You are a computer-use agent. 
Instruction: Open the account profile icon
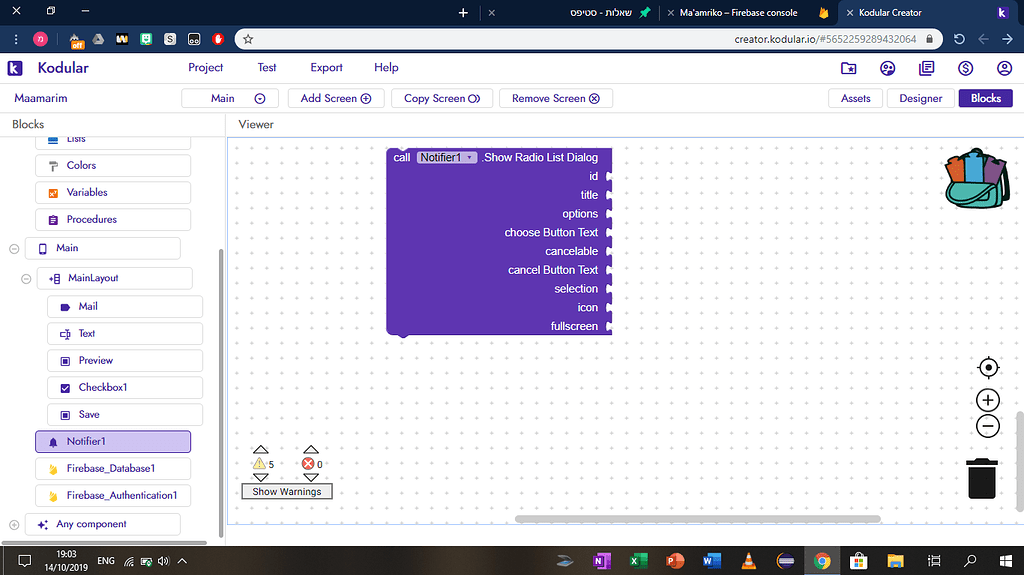pyautogui.click(x=1004, y=68)
